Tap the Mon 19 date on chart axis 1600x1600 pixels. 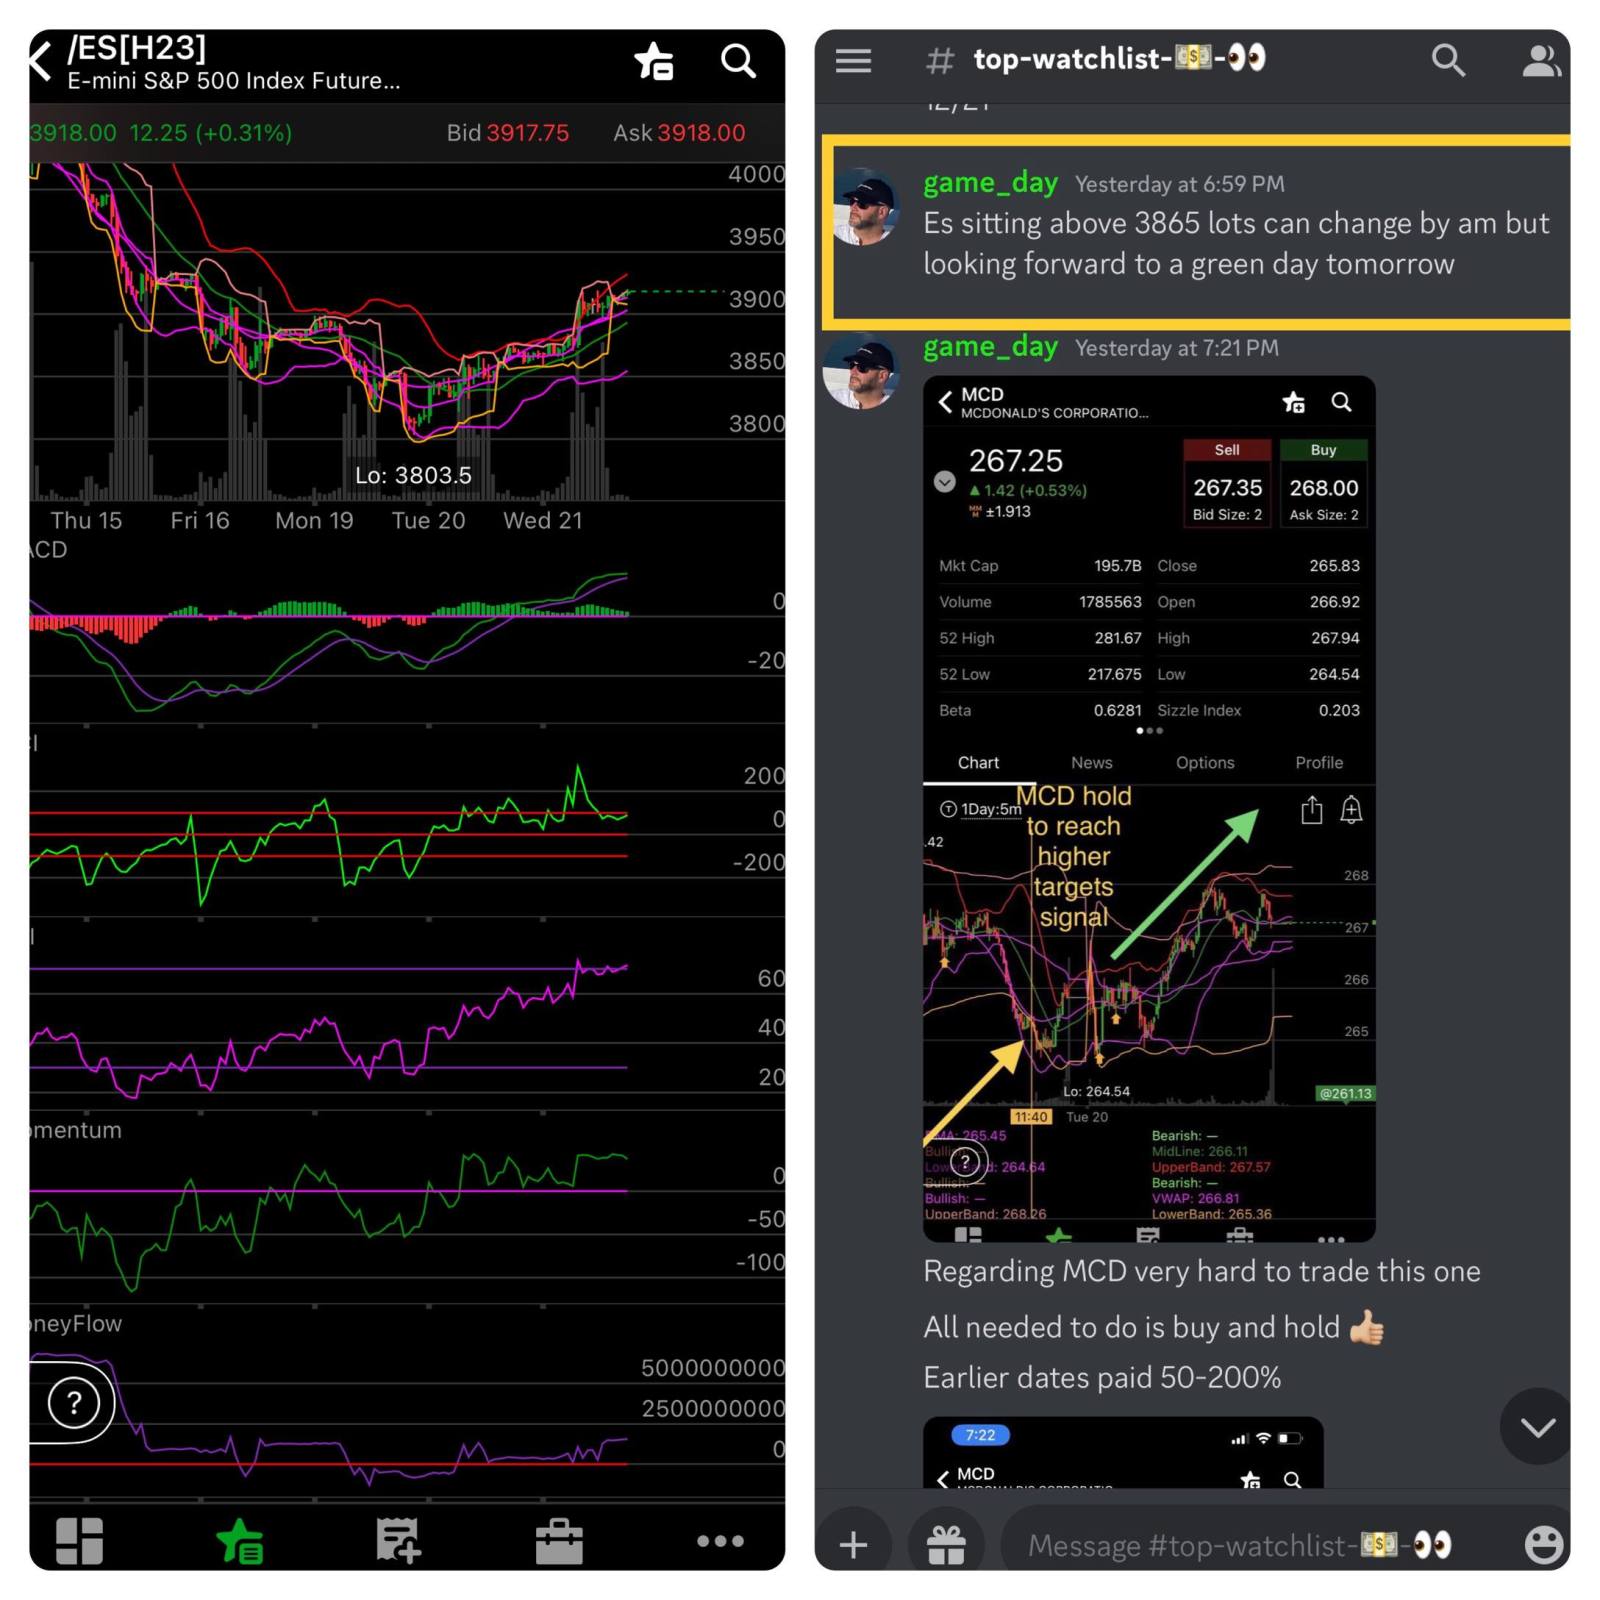pos(314,520)
